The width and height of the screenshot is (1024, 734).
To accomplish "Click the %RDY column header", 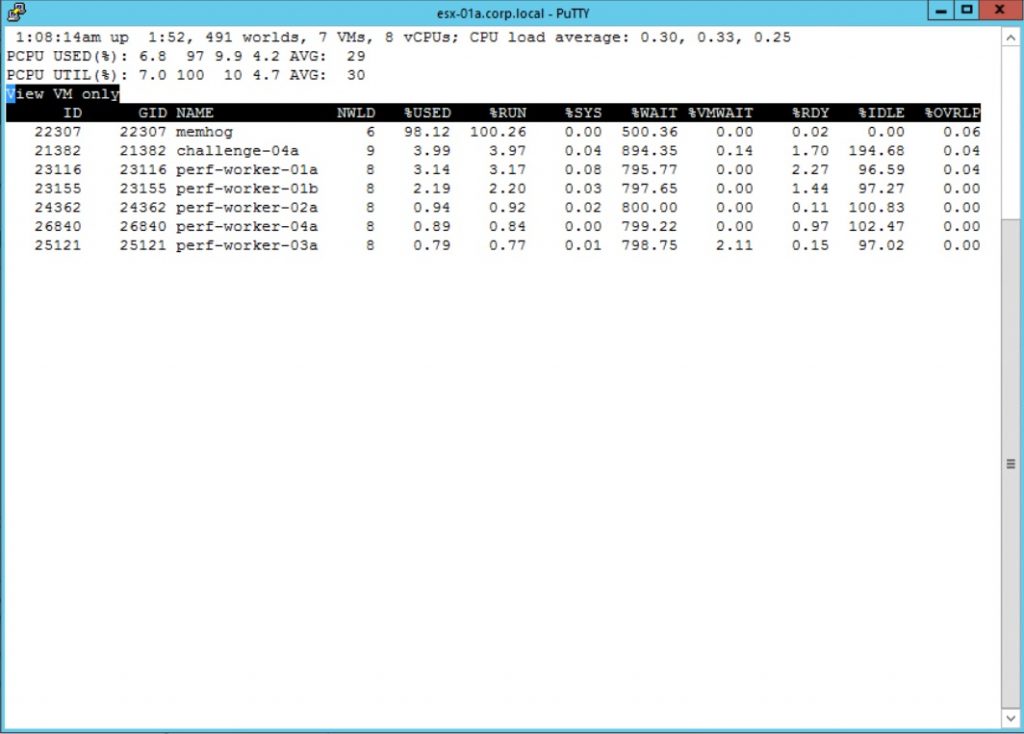I will pos(810,113).
